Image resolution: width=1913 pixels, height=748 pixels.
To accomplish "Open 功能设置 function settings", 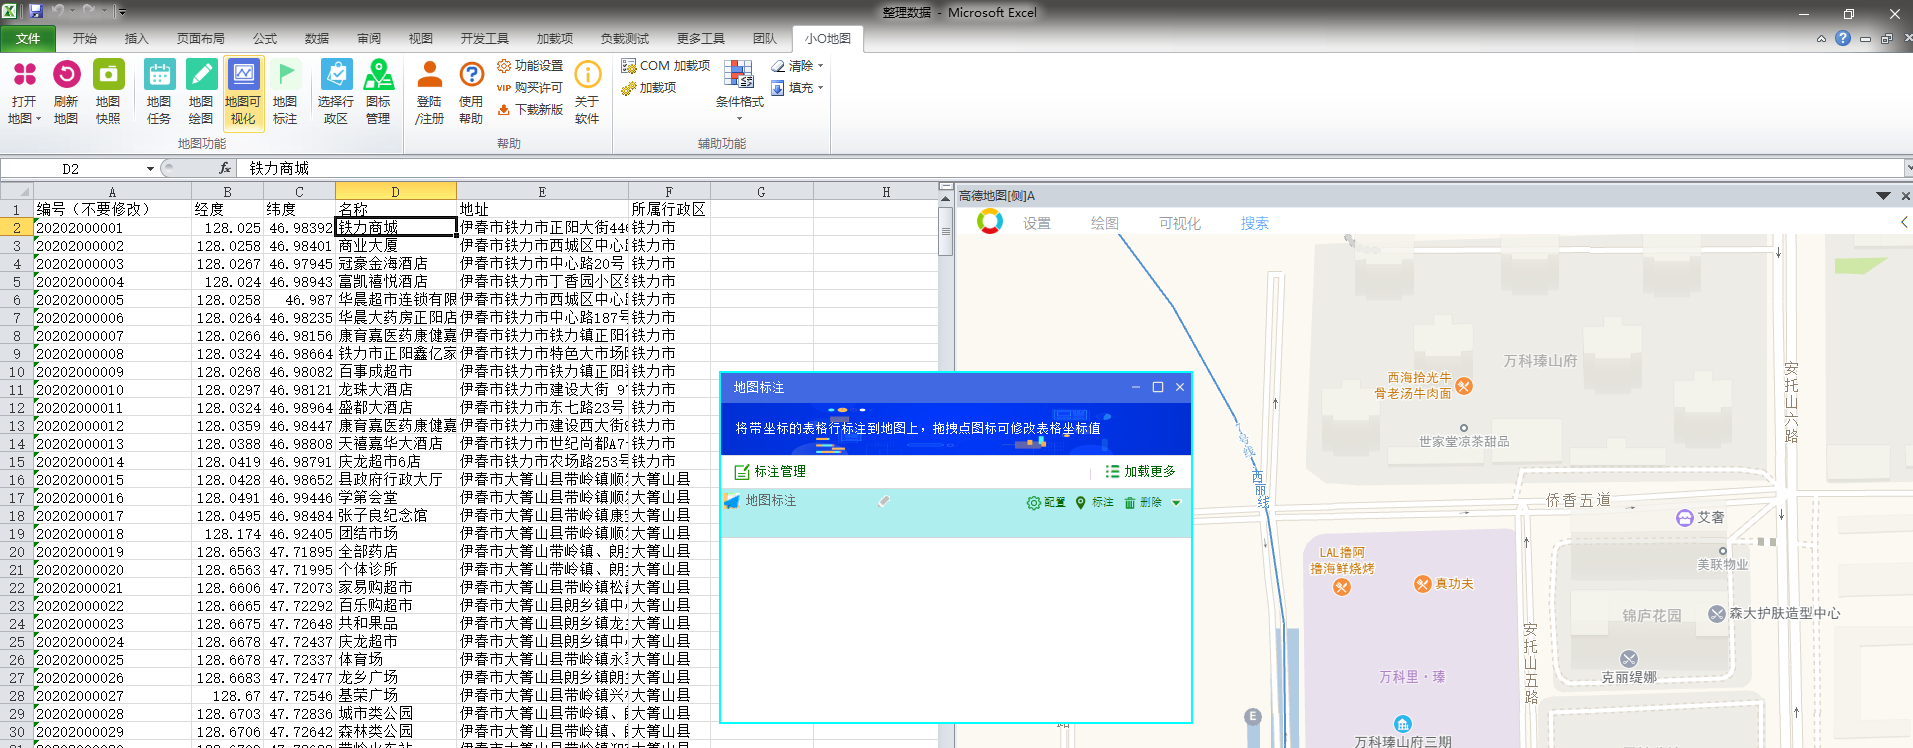I will pos(530,66).
